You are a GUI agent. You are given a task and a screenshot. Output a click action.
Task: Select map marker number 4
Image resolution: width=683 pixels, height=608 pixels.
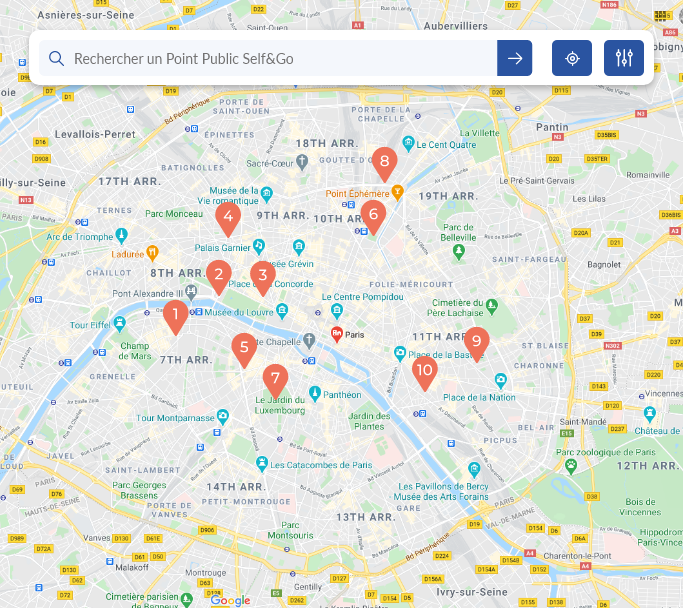click(x=228, y=219)
